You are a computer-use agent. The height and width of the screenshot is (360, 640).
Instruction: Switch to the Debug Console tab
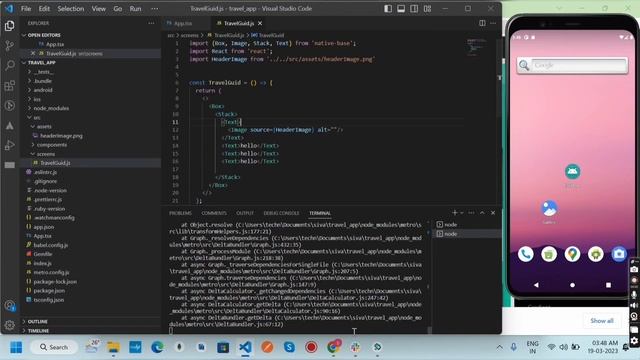coord(281,213)
